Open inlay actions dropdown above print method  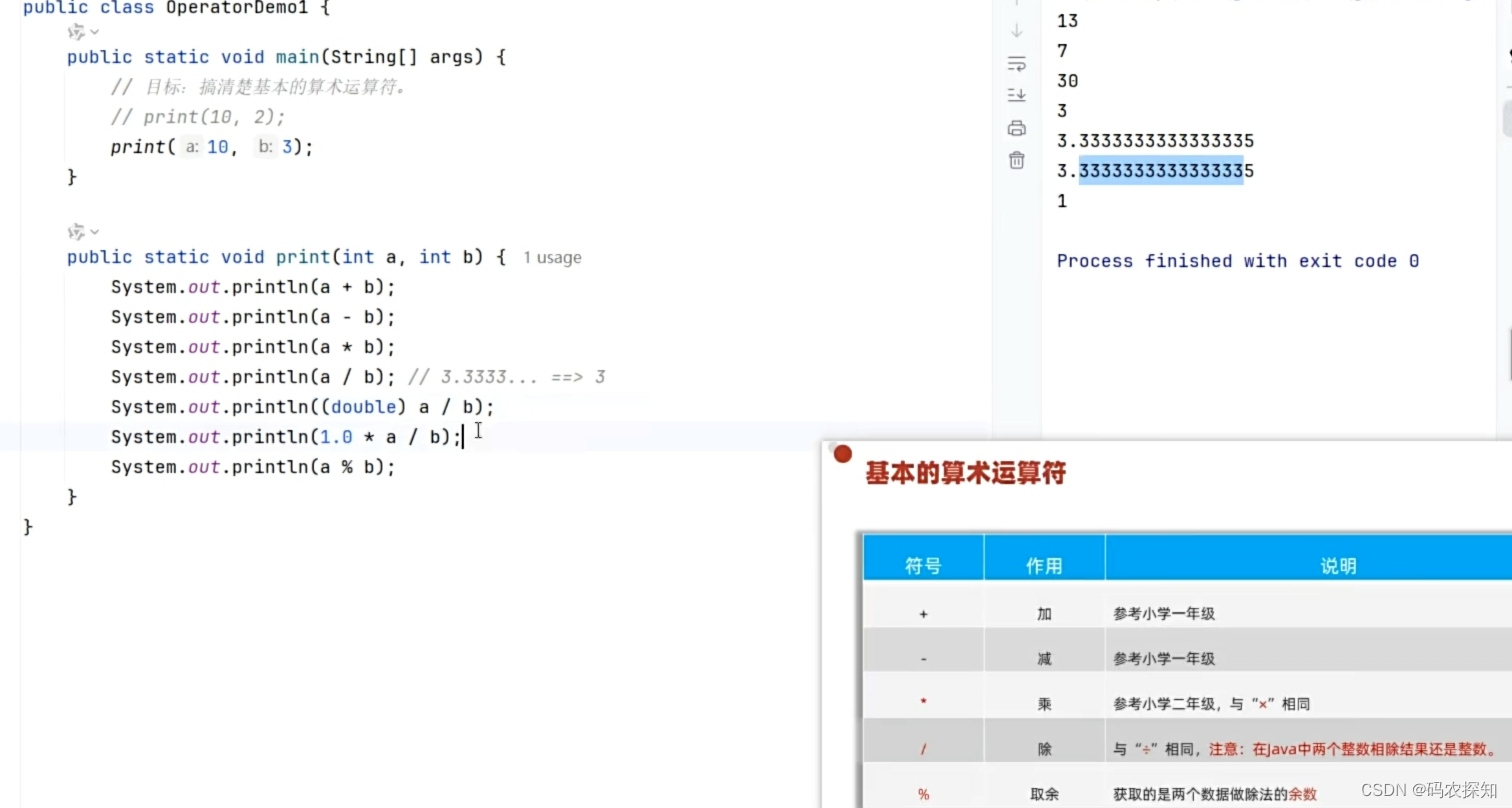(x=84, y=232)
